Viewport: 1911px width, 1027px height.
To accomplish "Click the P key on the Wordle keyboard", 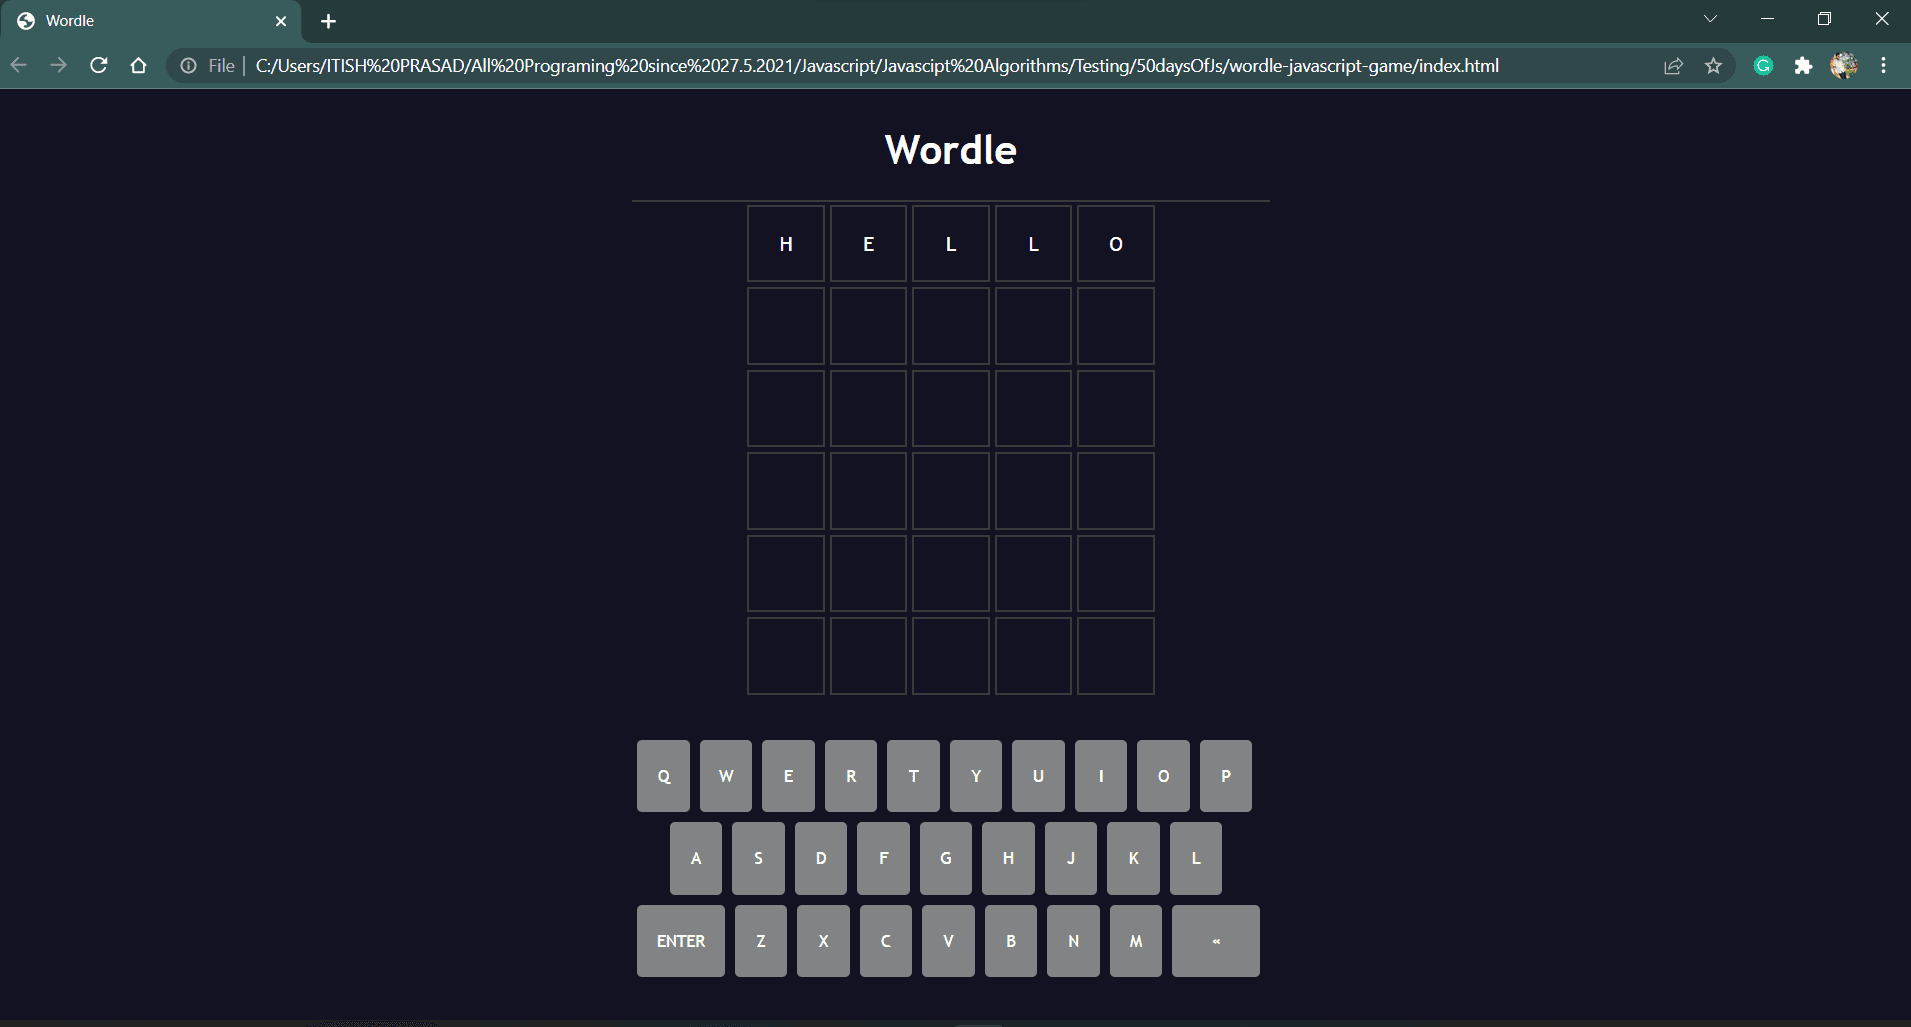I will click(x=1226, y=776).
